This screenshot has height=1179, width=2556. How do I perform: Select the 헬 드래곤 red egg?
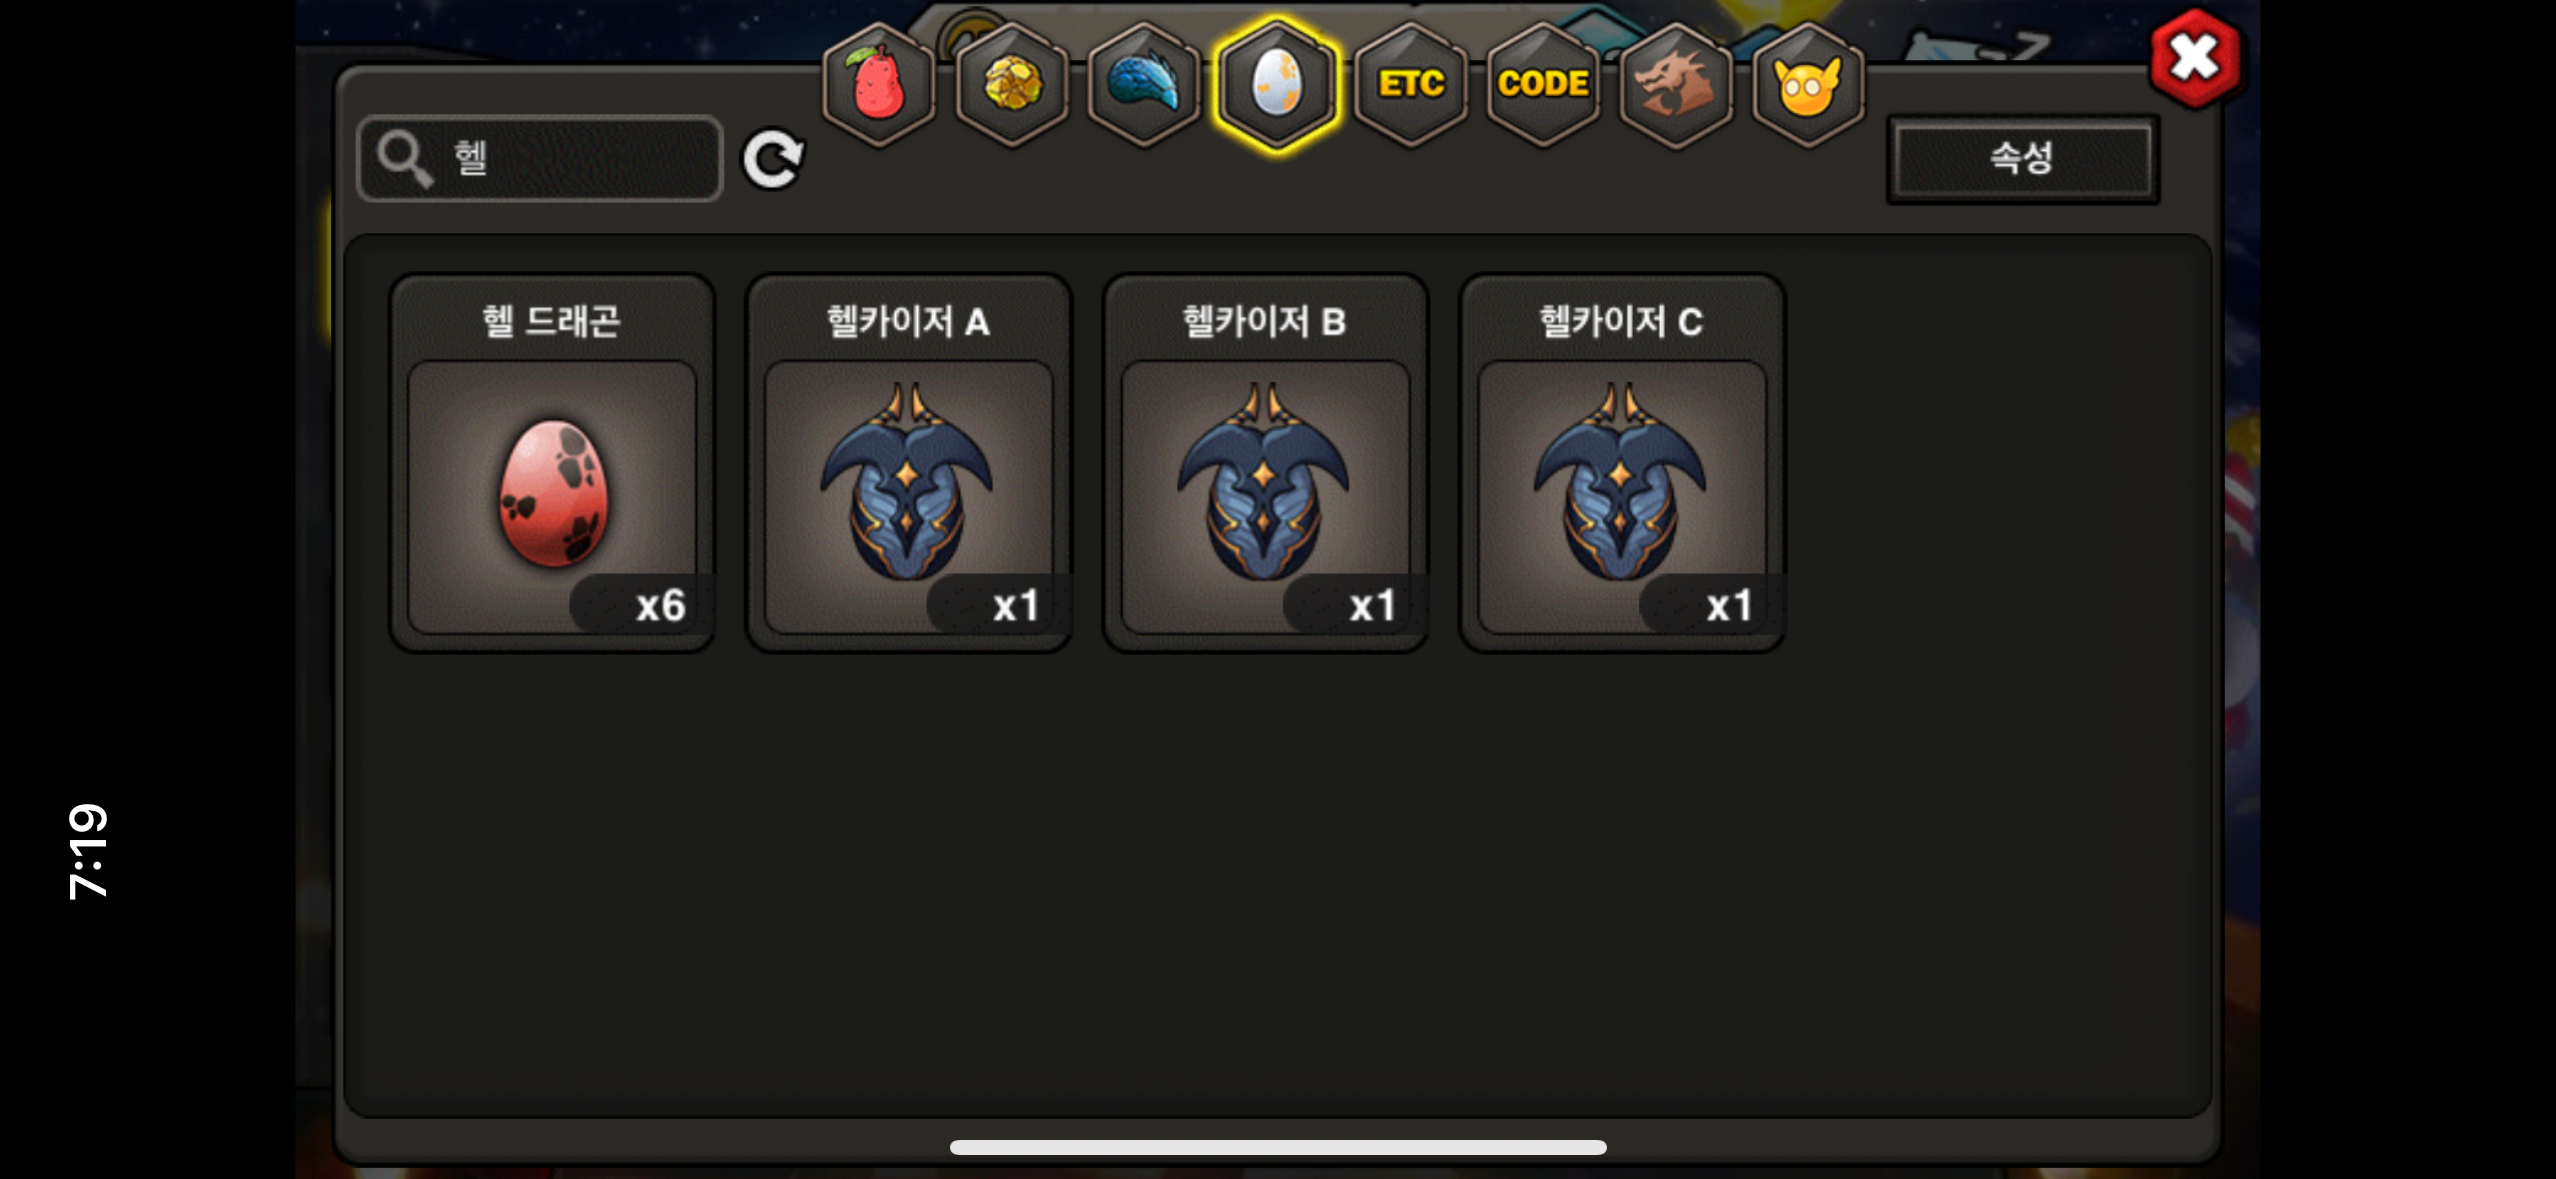coord(552,463)
